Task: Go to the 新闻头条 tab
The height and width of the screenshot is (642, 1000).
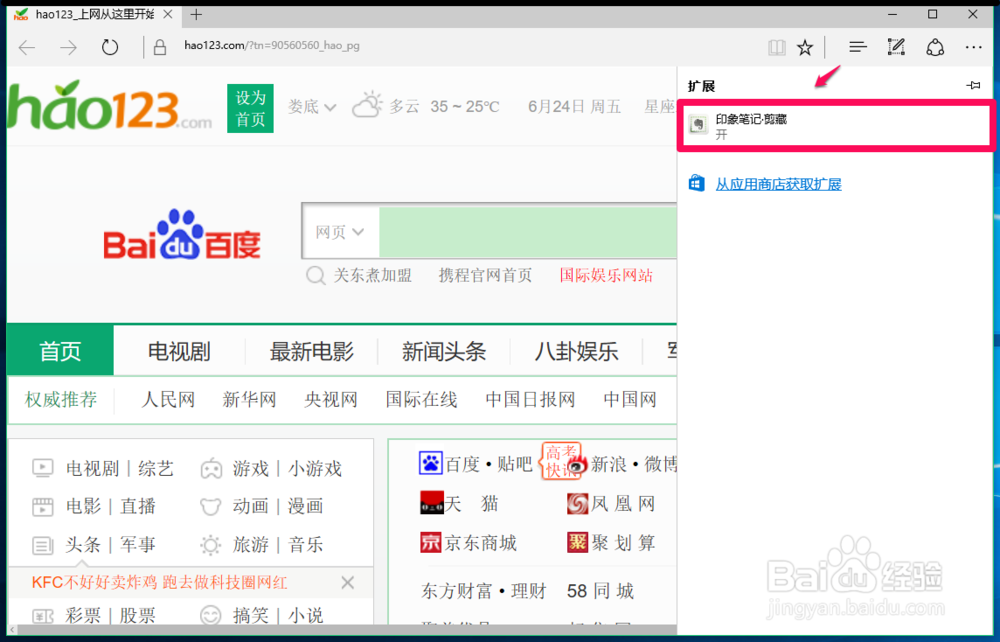Action: tap(444, 351)
